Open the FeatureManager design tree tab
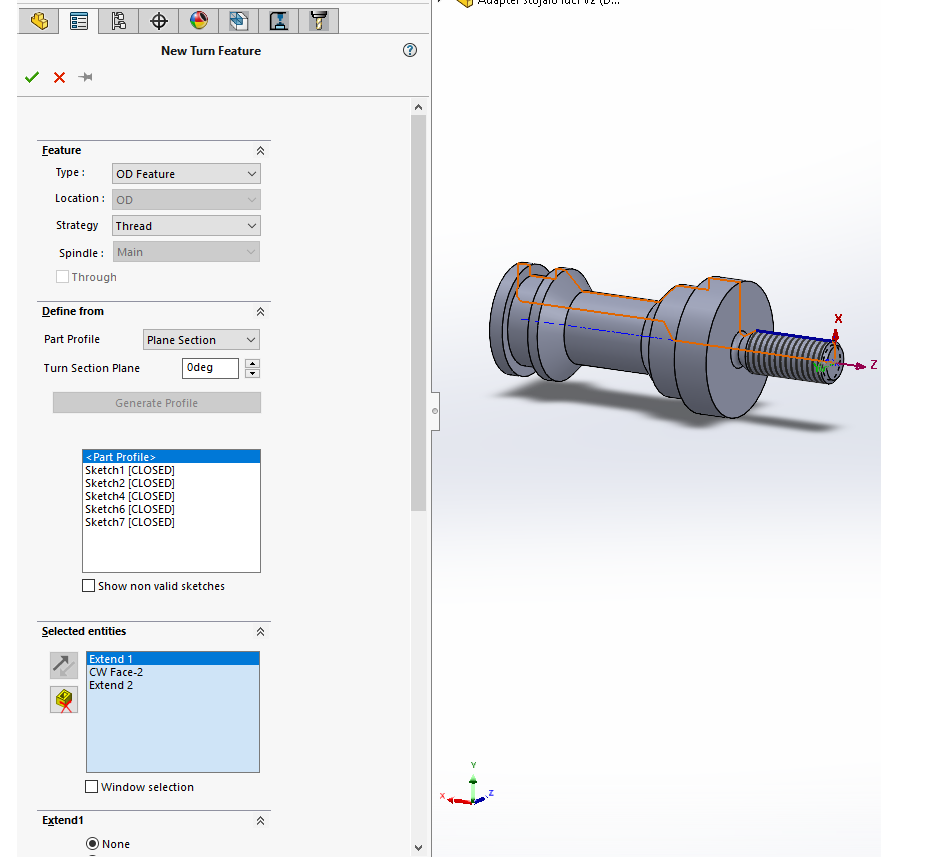The image size is (942, 867). (40, 20)
